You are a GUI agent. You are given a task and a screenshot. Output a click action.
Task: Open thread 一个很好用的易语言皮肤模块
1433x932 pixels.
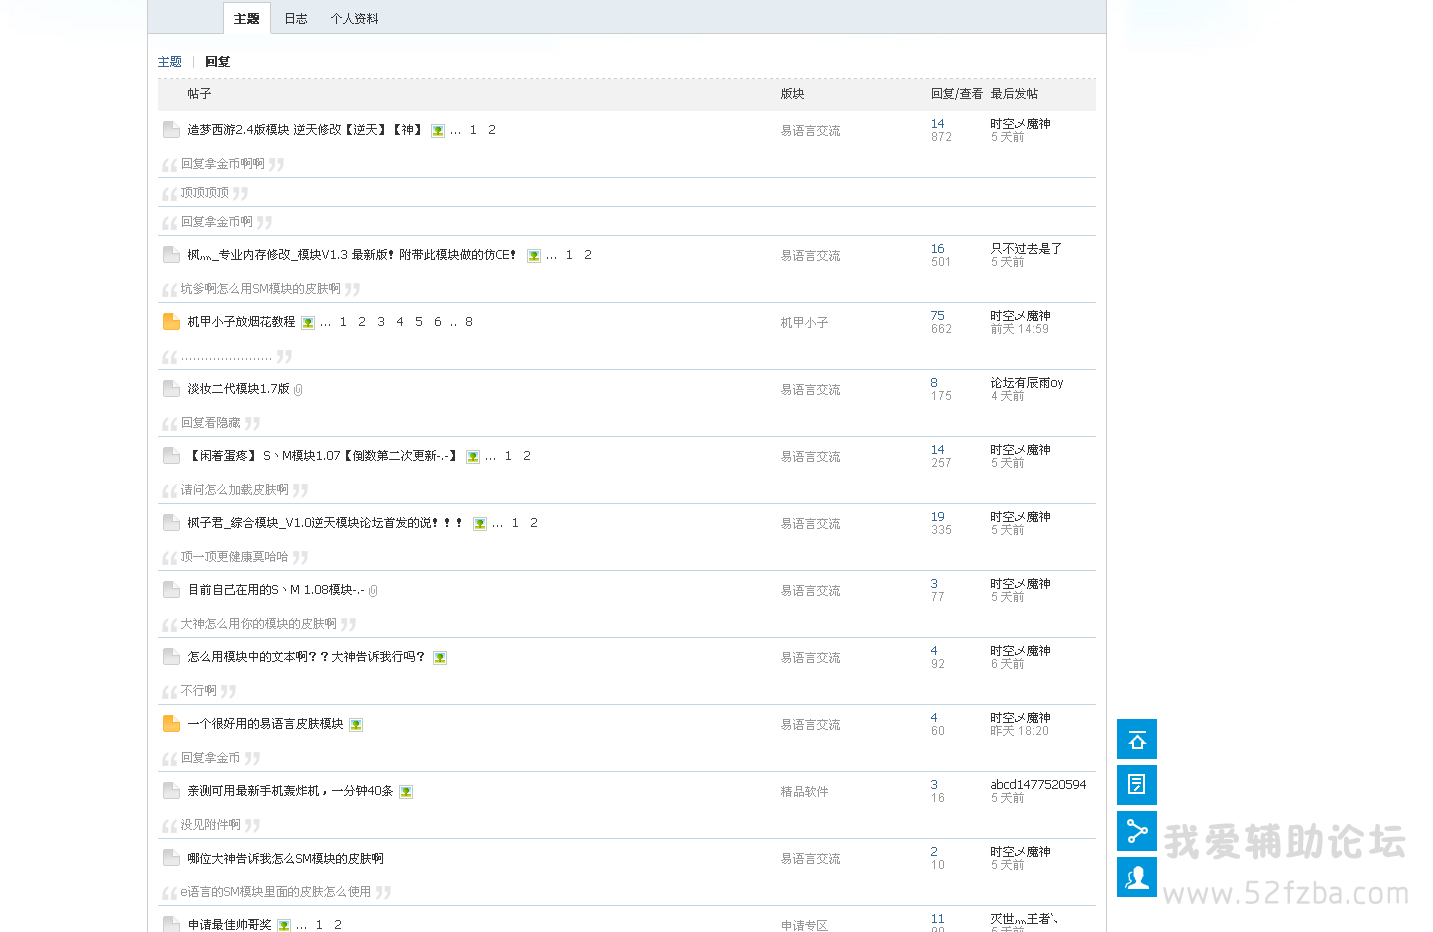click(265, 724)
